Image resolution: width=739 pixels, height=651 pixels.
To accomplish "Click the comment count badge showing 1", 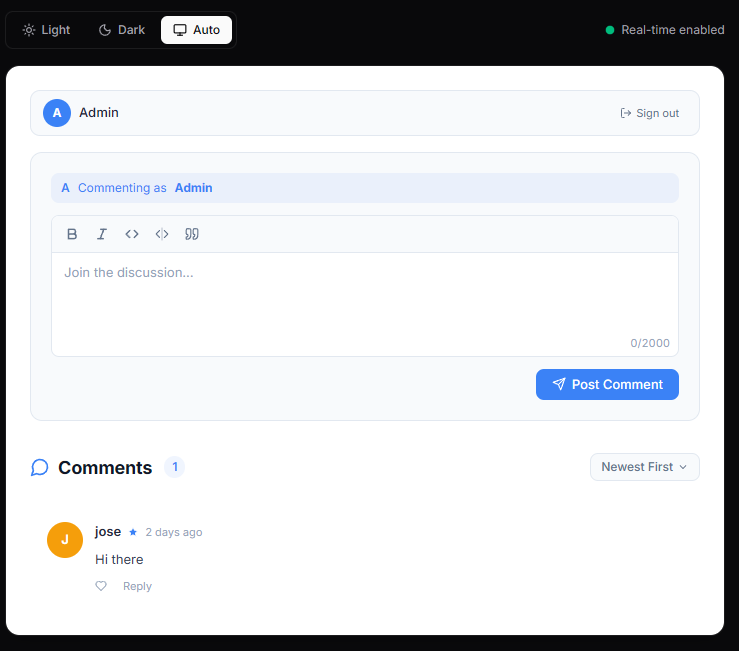I will [x=174, y=467].
